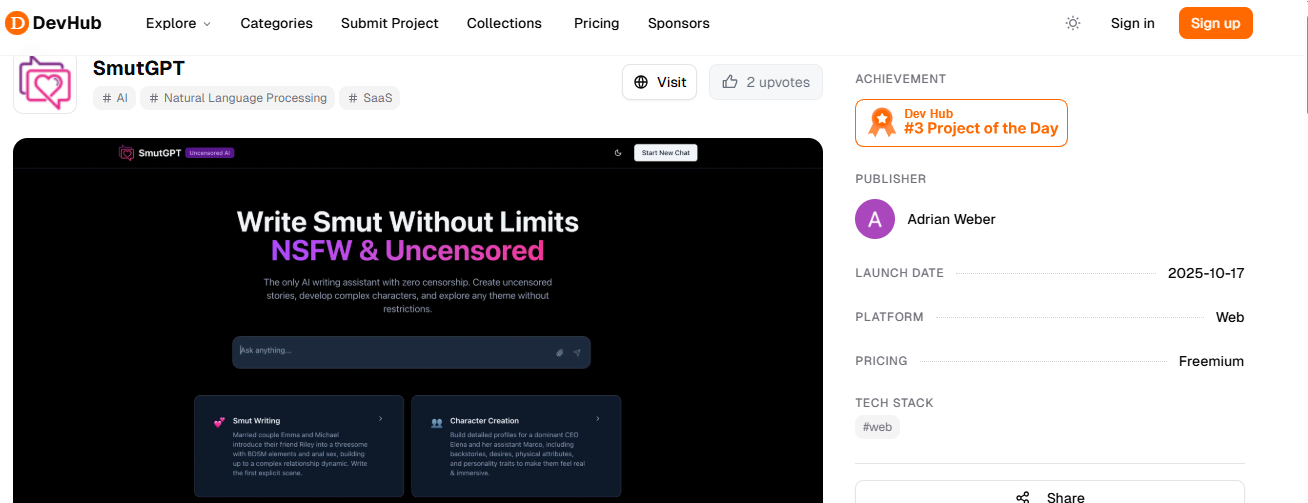Click Start New Chat in screenshot

click(x=665, y=153)
